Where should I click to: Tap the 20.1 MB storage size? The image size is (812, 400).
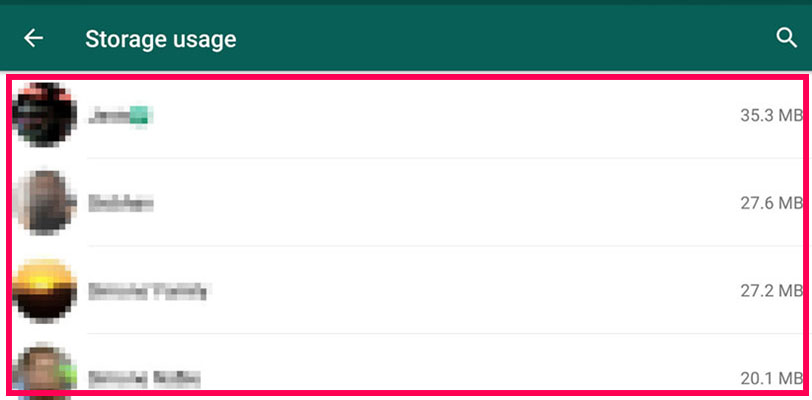(x=771, y=379)
